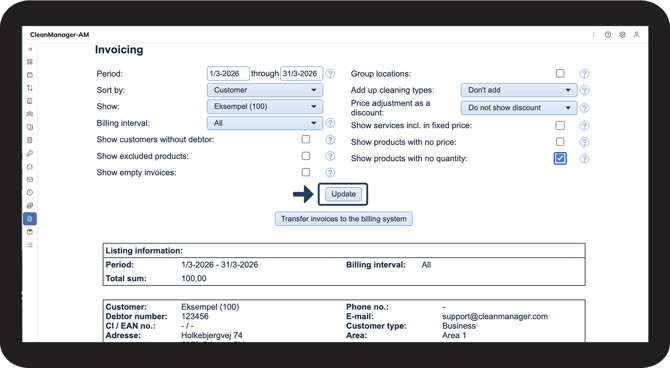Click help icon for Show excluded products
The image size is (670, 368).
click(x=330, y=156)
